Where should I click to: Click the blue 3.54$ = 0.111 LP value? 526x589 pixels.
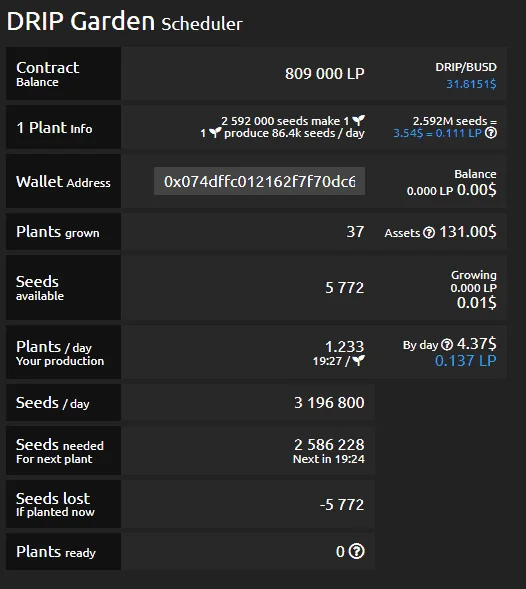[437, 133]
